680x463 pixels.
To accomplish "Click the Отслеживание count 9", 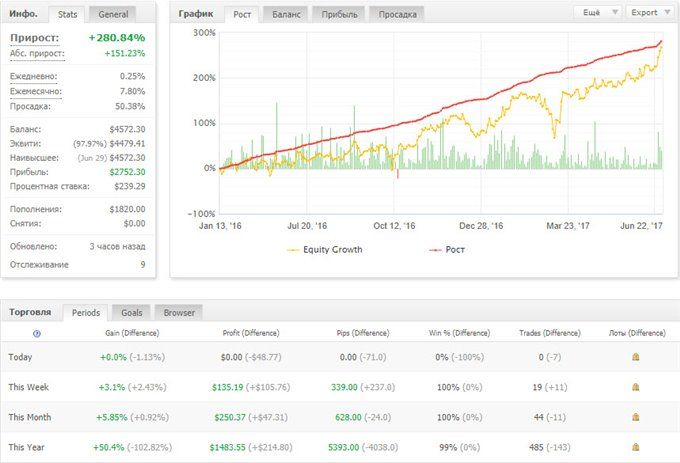I will [x=143, y=264].
